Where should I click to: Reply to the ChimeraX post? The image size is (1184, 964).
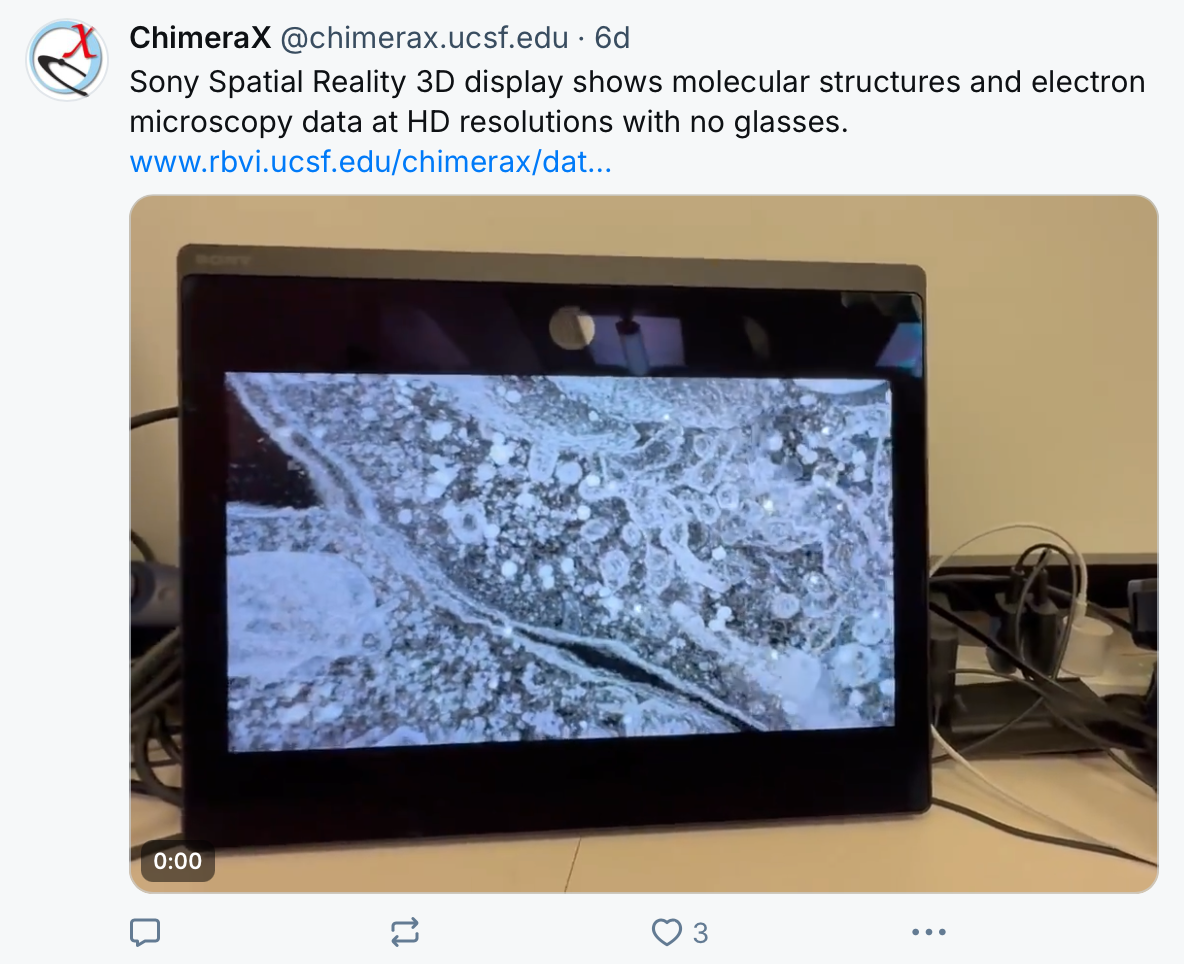point(145,932)
